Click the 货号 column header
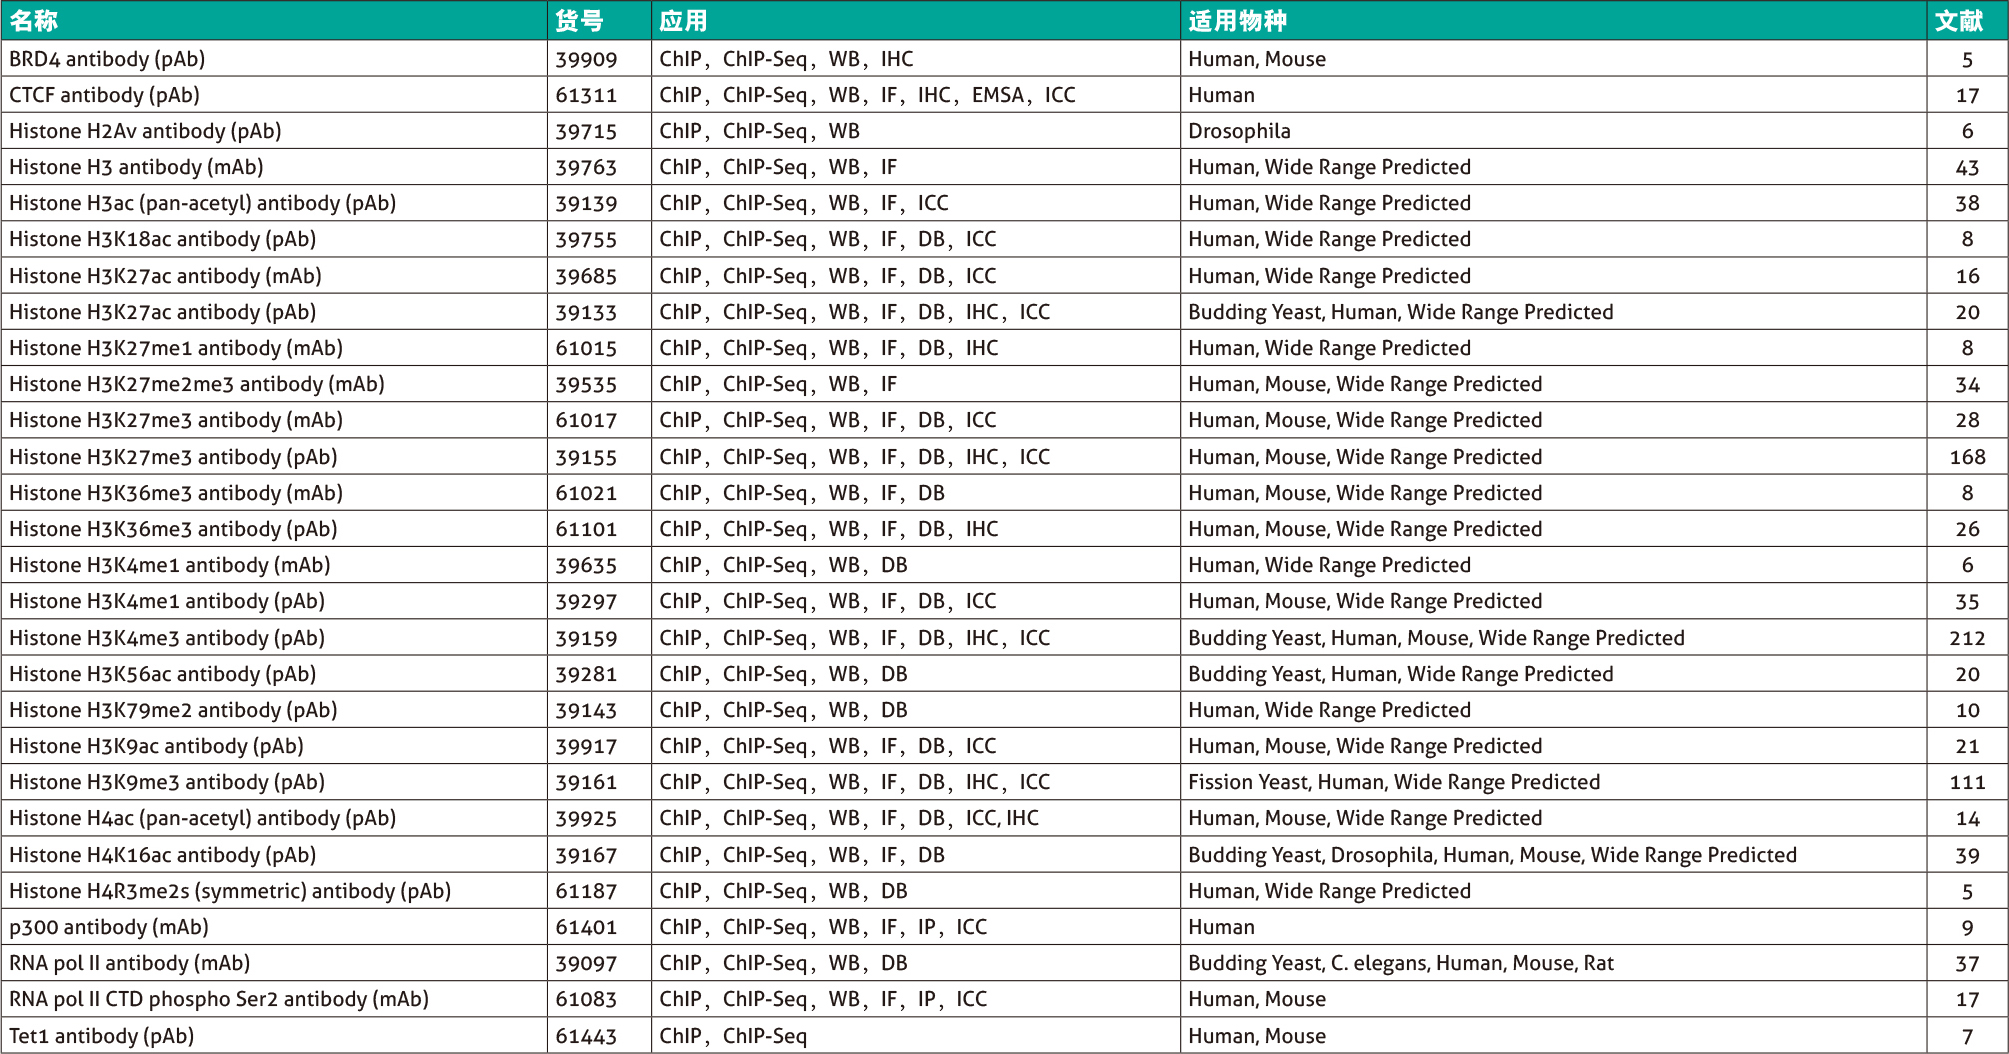This screenshot has width=2009, height=1054. coord(579,20)
